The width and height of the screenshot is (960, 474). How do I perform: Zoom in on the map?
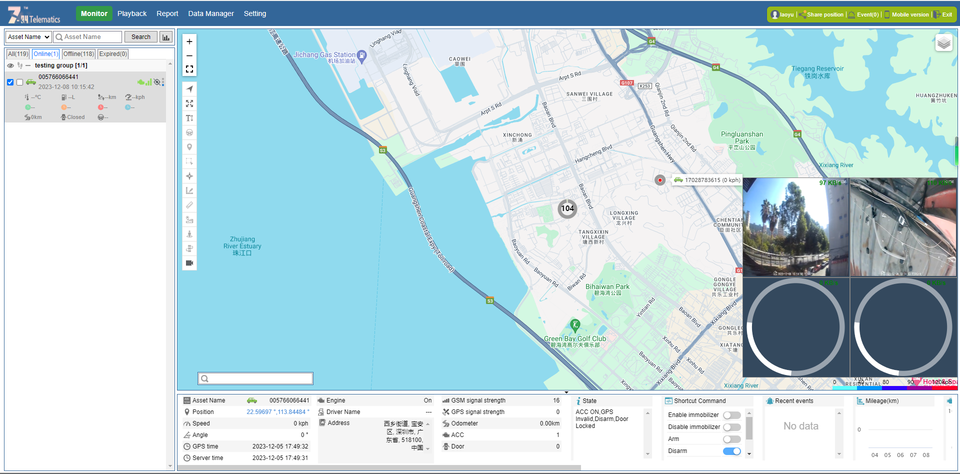pyautogui.click(x=189, y=42)
